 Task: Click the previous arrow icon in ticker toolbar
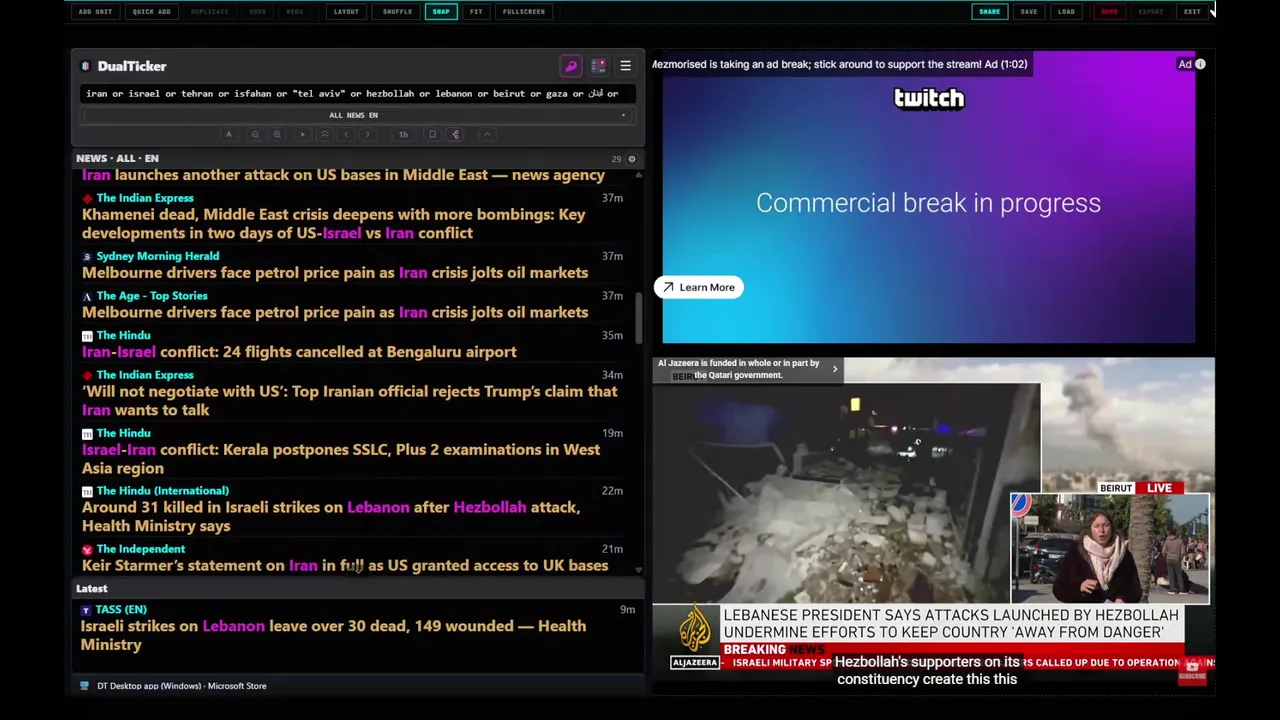pyautogui.click(x=346, y=134)
